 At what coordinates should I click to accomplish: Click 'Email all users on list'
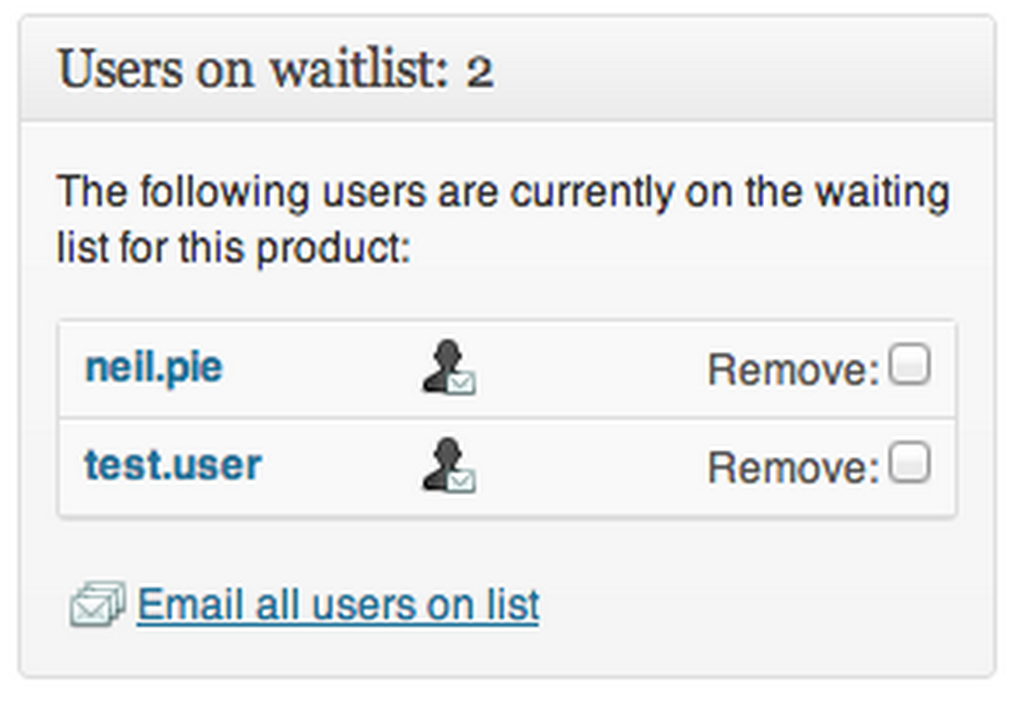338,603
